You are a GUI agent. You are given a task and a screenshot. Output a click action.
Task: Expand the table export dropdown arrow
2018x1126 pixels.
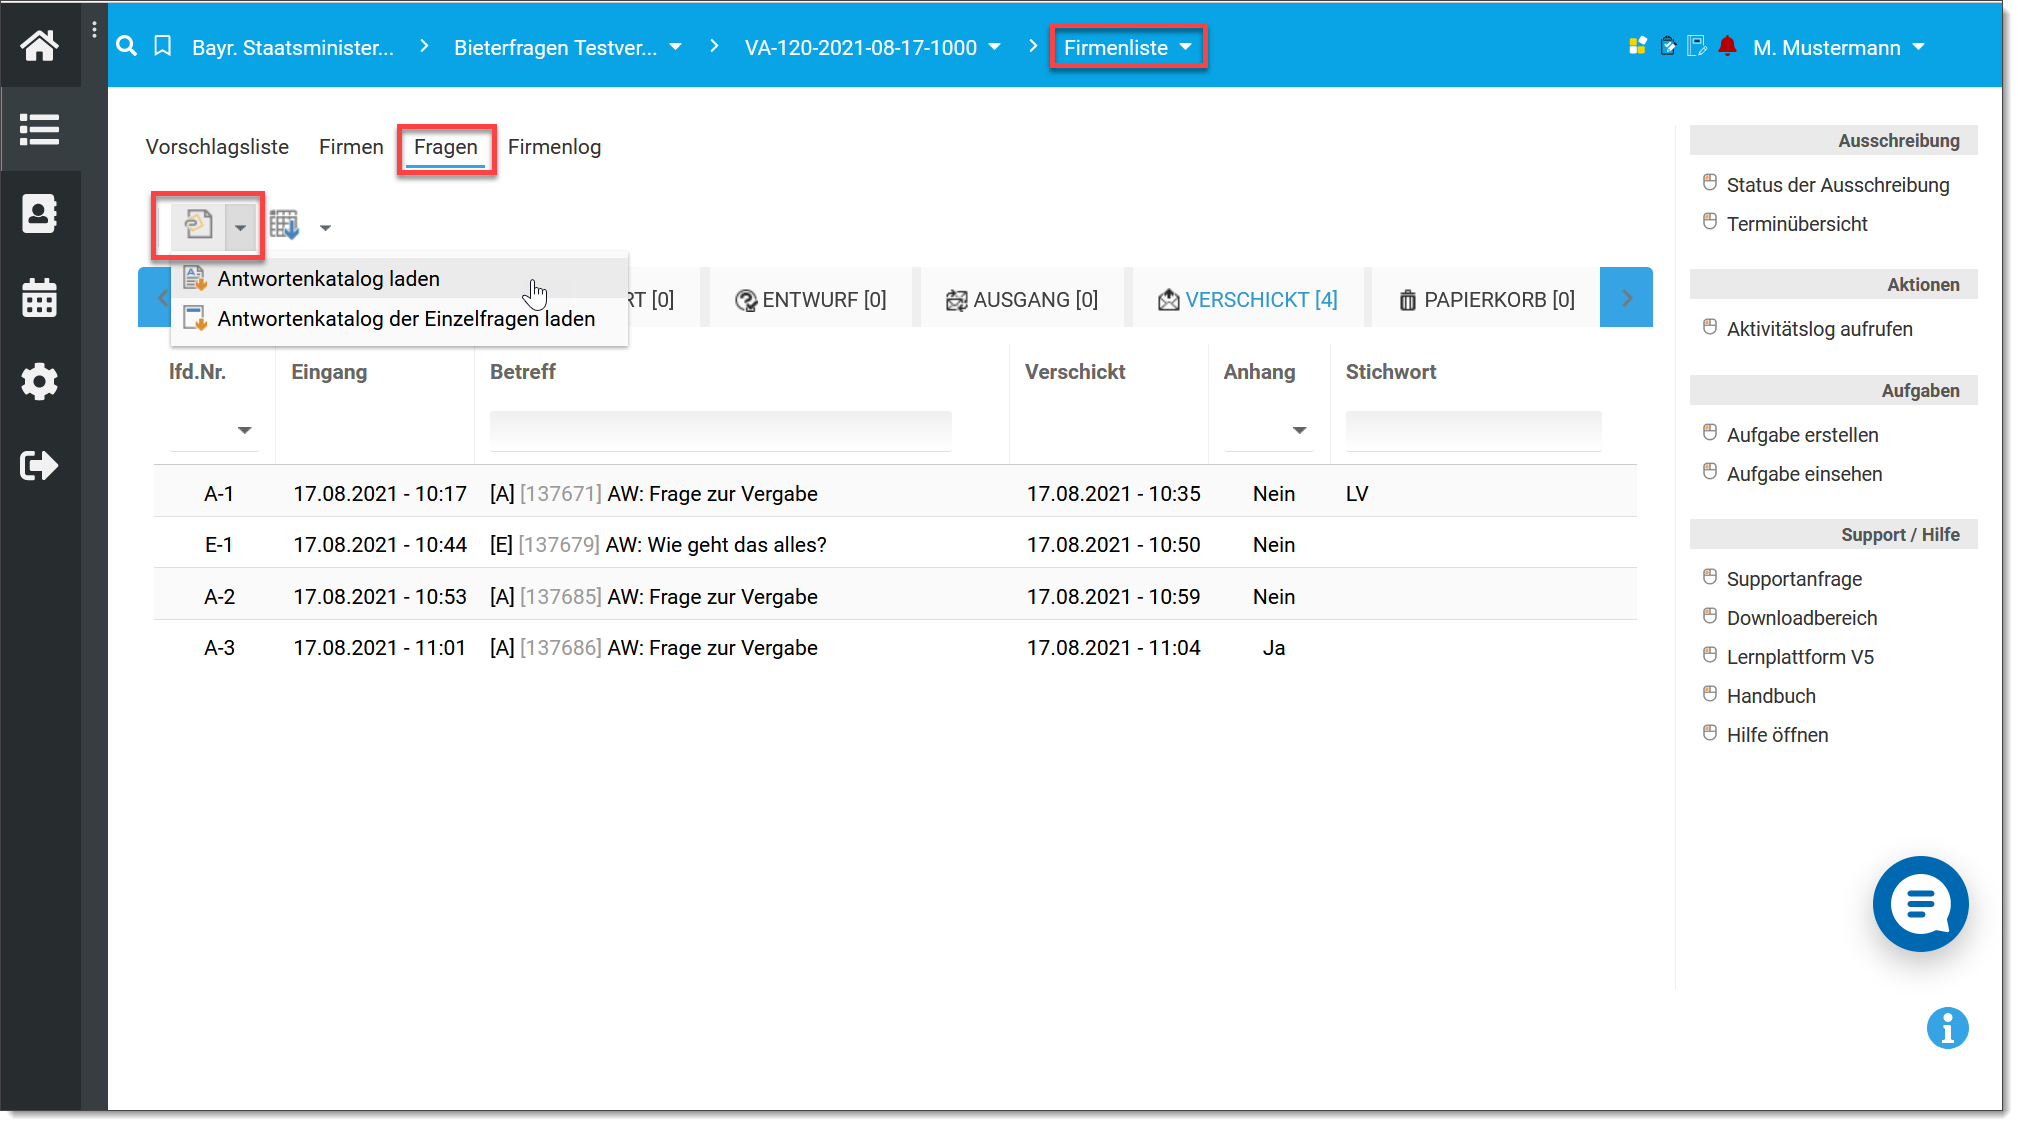pos(325,228)
